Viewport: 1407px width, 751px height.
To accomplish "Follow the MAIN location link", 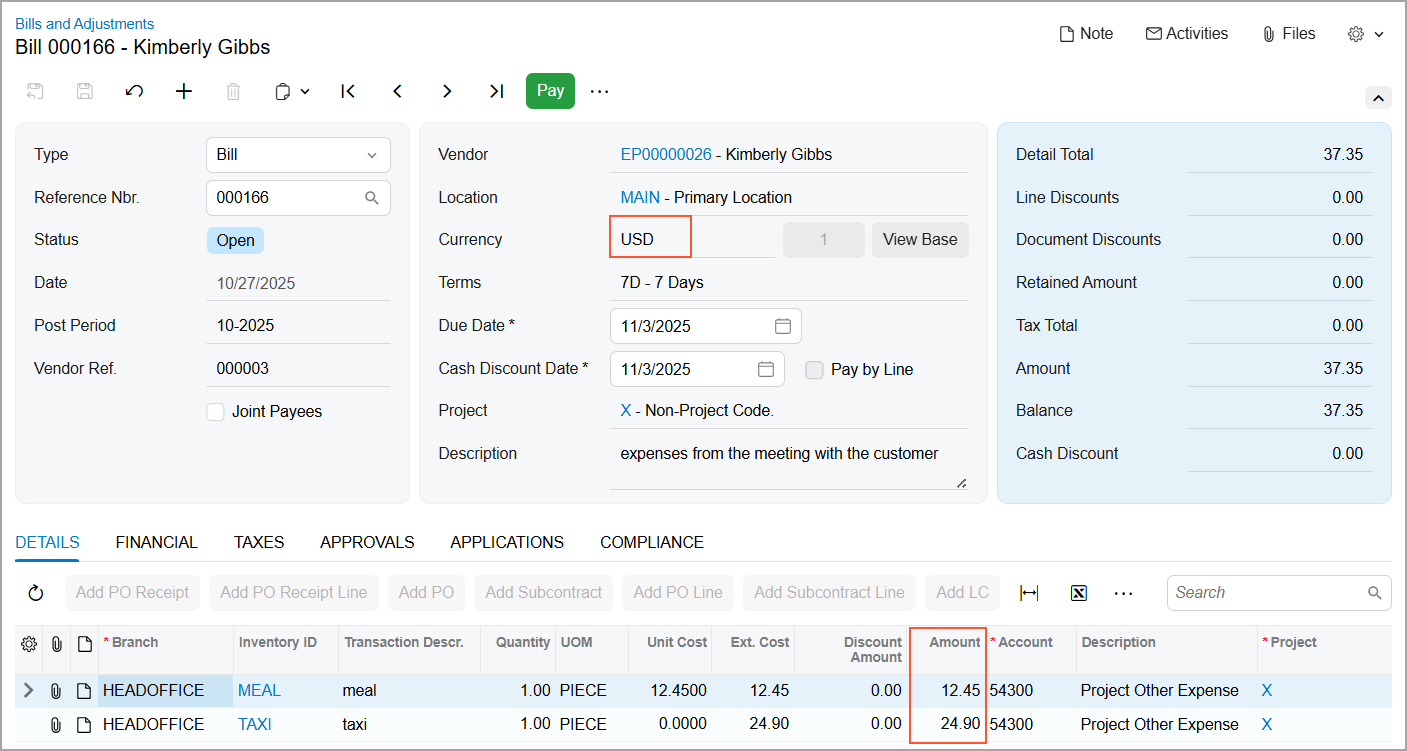I will pyautogui.click(x=640, y=198).
